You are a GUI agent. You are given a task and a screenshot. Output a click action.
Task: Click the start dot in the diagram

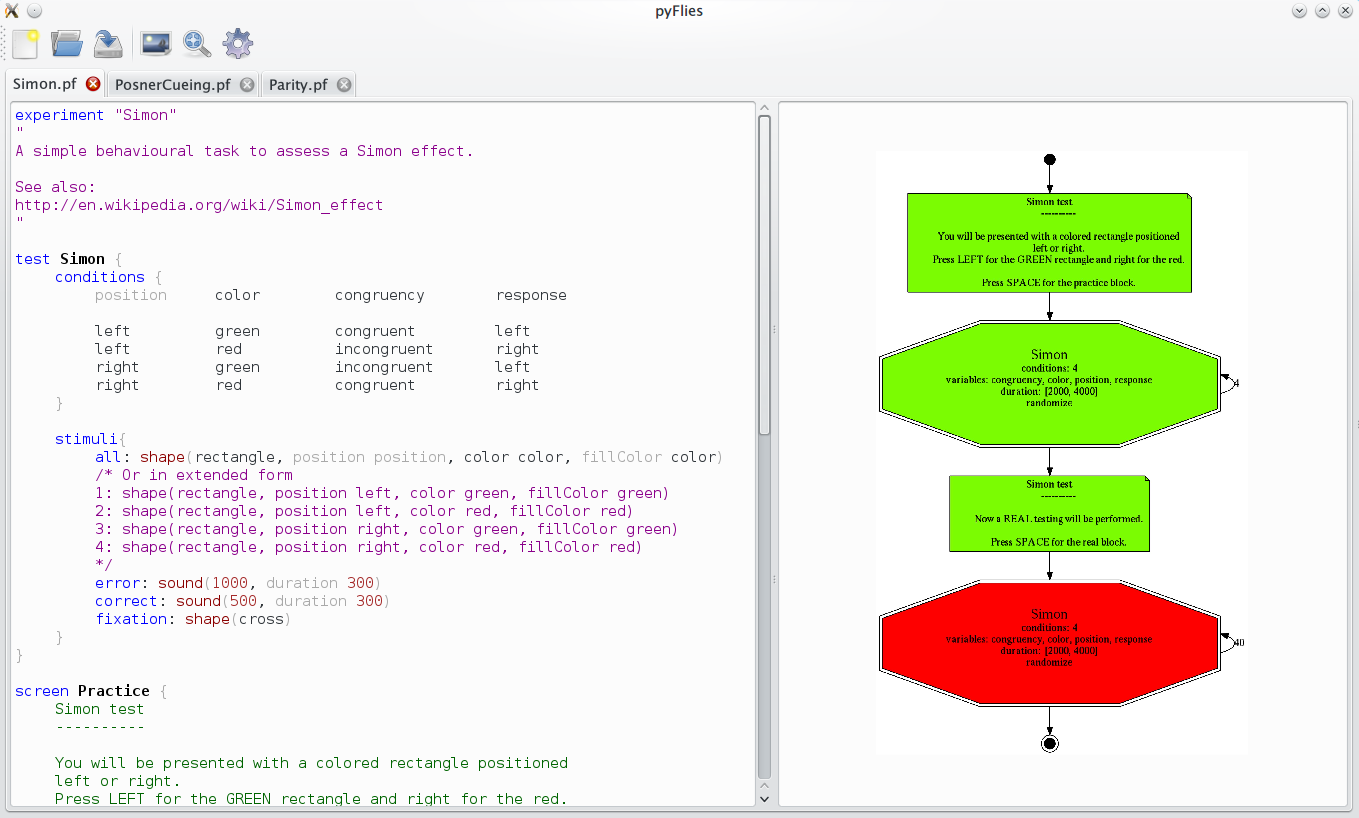click(1049, 160)
